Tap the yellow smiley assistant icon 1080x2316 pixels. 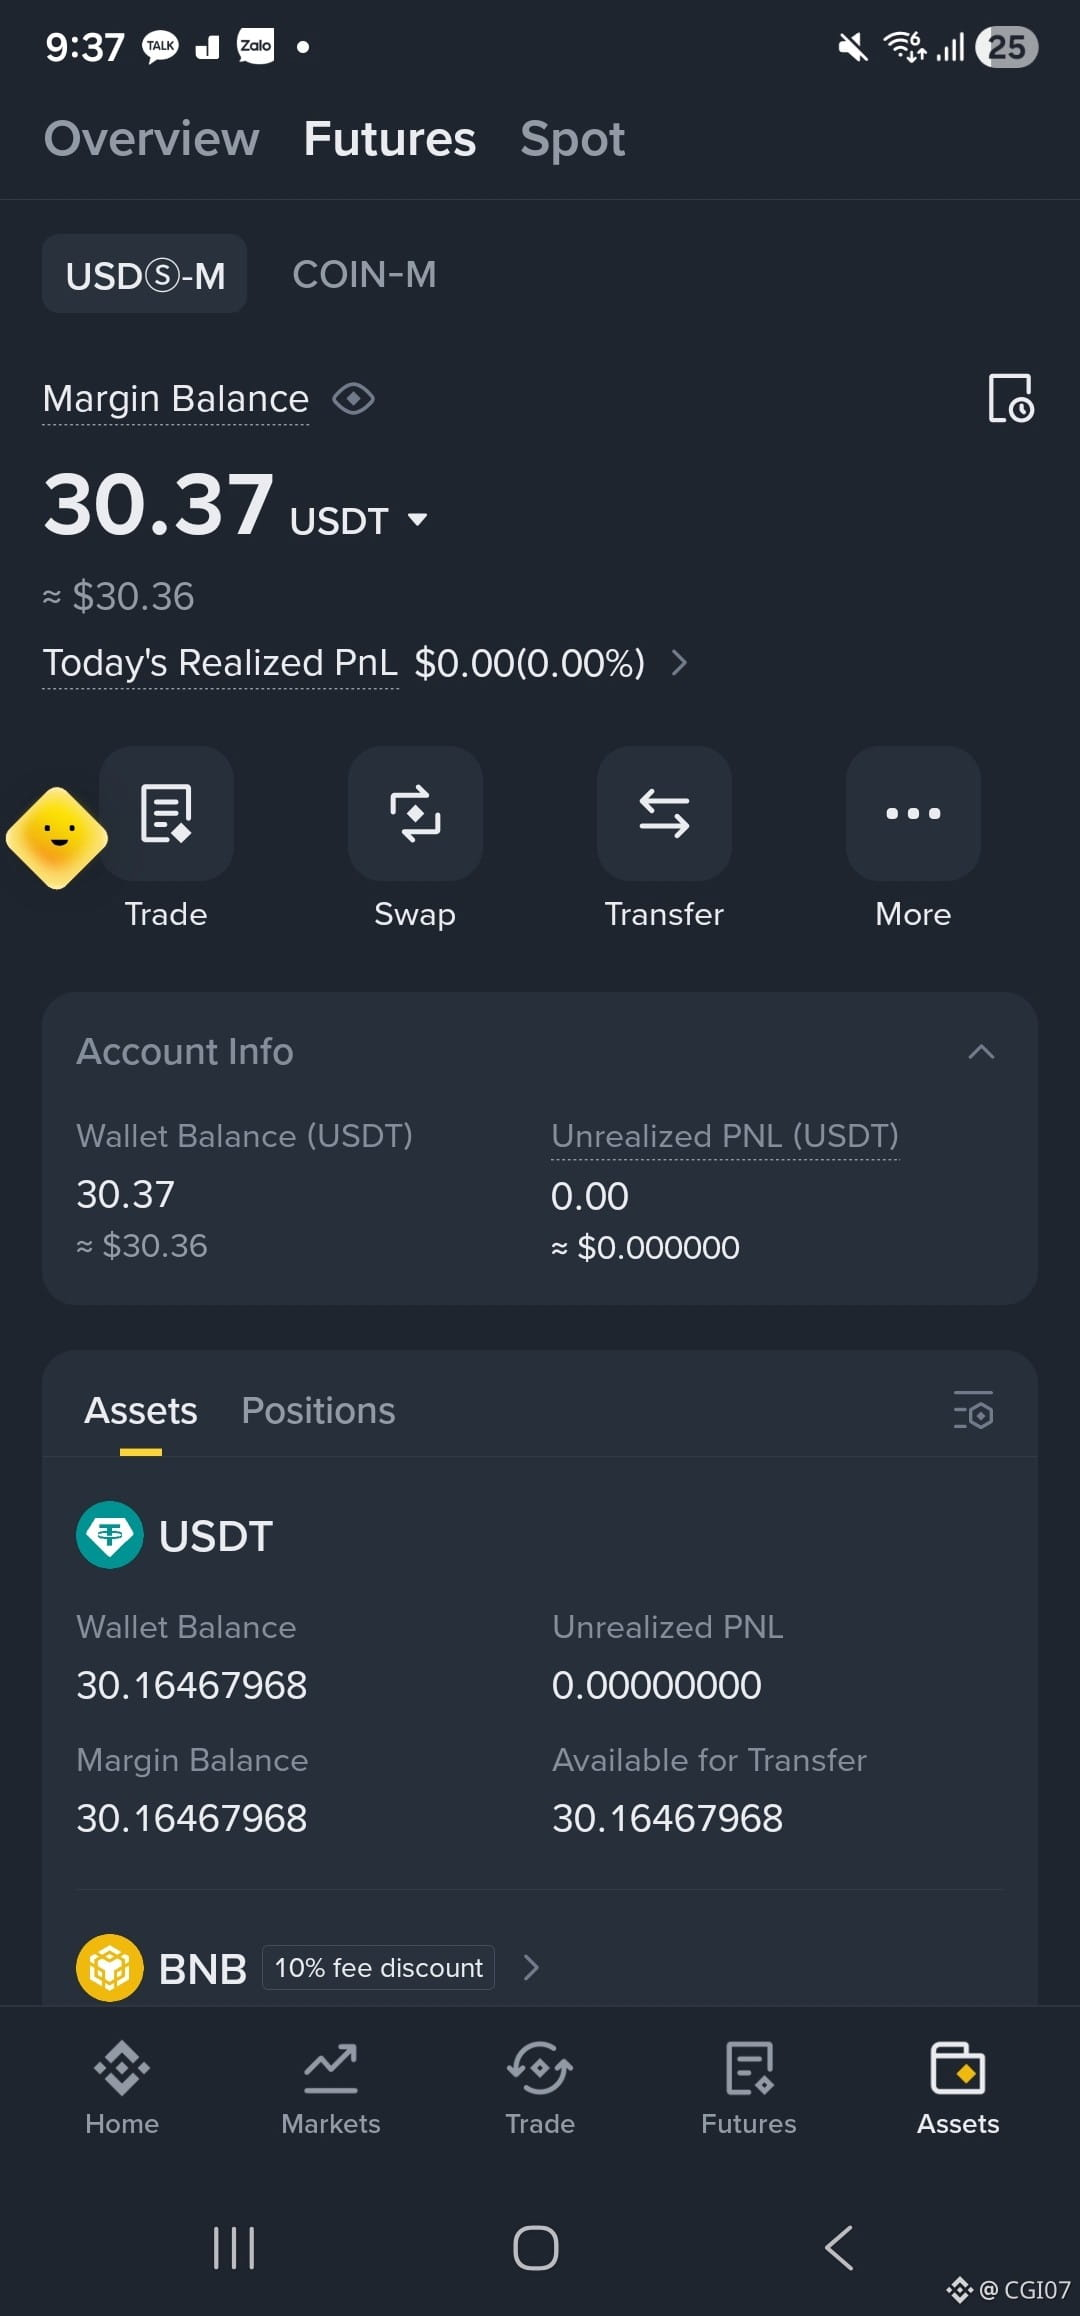[x=57, y=838]
